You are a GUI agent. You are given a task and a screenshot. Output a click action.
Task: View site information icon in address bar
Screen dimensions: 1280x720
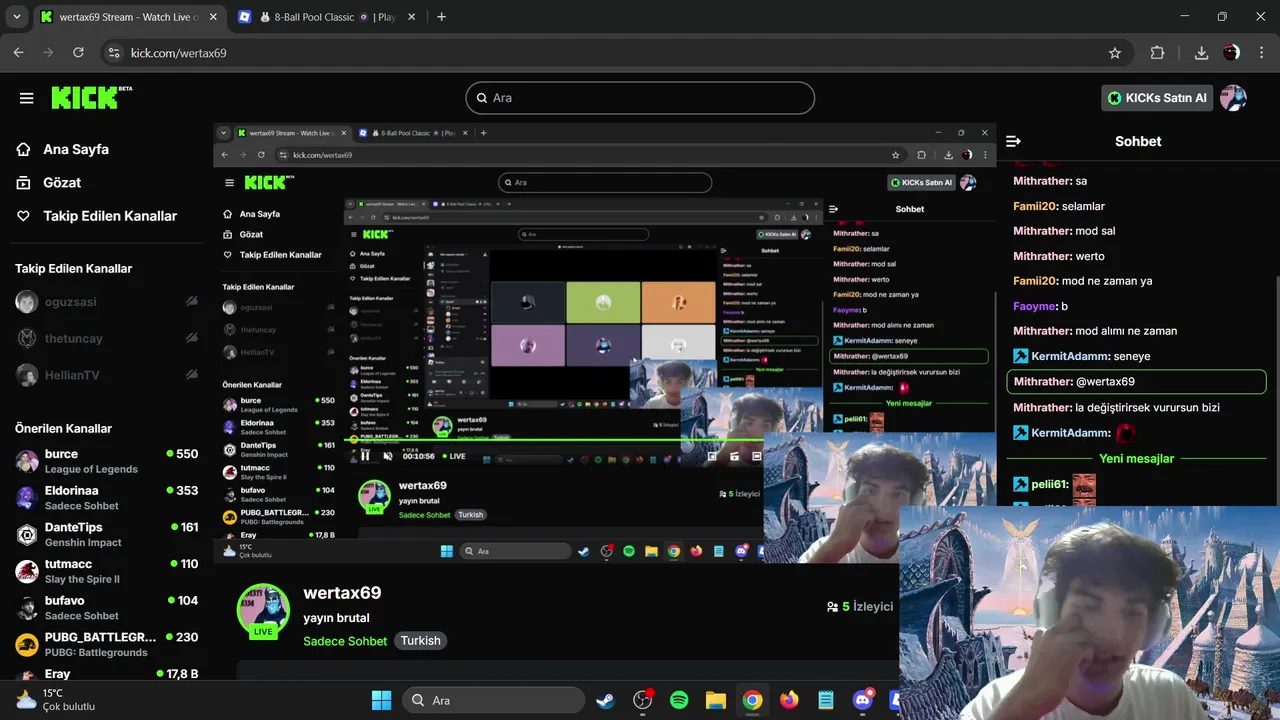tap(113, 53)
